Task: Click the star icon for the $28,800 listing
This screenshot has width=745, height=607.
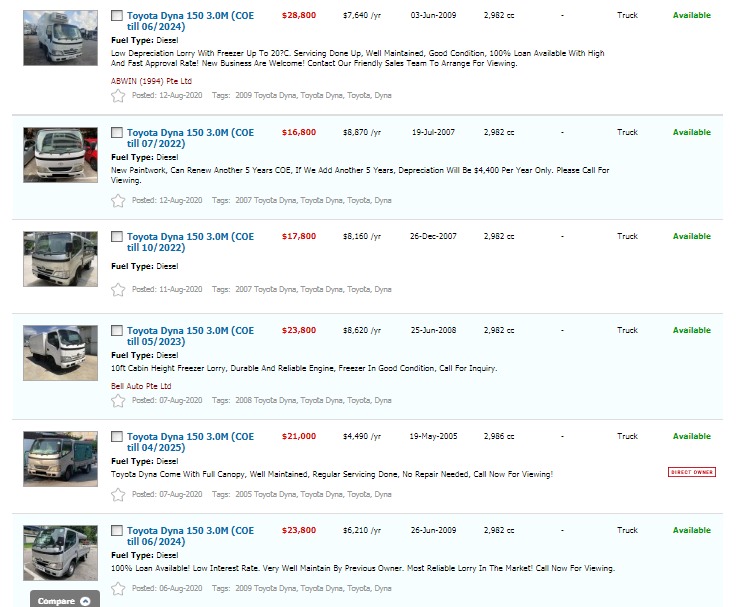Action: pyautogui.click(x=118, y=96)
